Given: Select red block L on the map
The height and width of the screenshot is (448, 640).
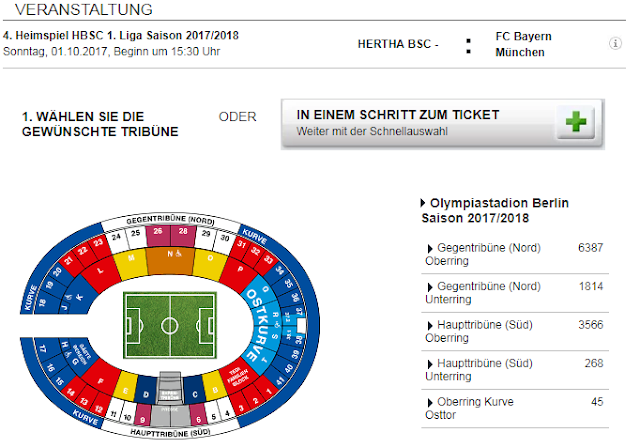Looking at the screenshot, I should point(101,270).
